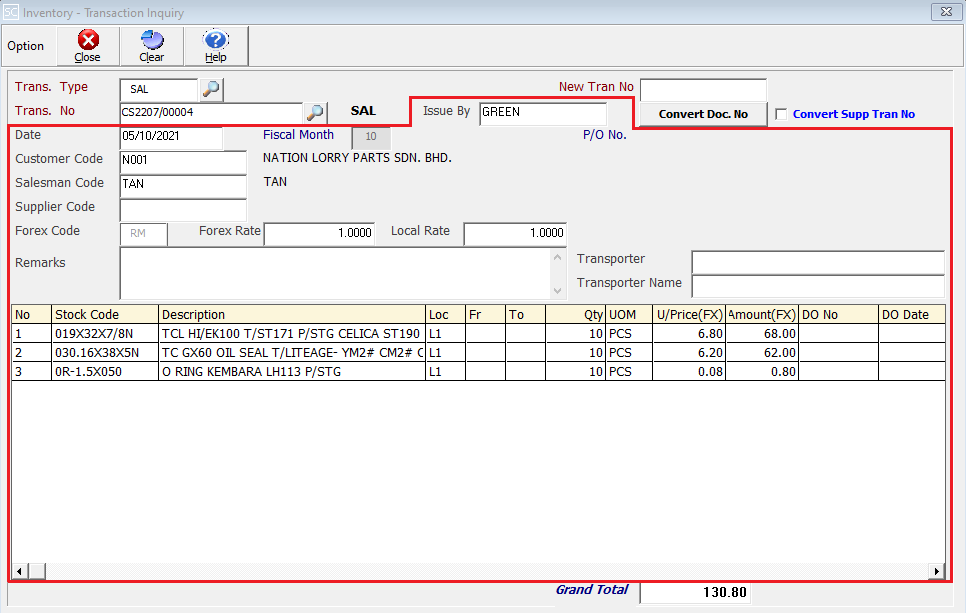Click inside the Remarks text box
966x613 pixels.
coord(336,274)
